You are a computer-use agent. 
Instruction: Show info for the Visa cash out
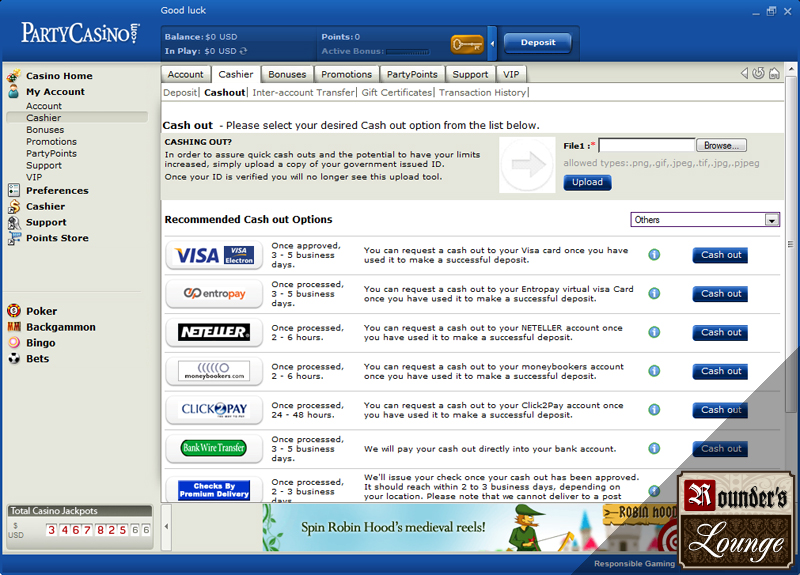coord(654,255)
